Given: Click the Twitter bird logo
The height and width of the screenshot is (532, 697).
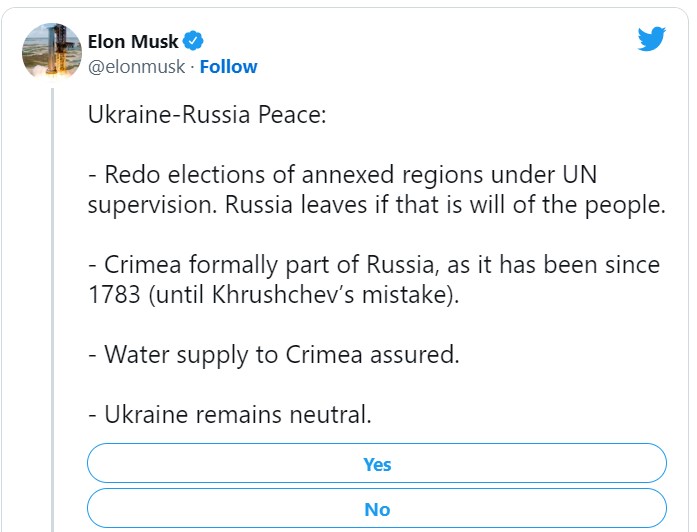Looking at the screenshot, I should 651,39.
